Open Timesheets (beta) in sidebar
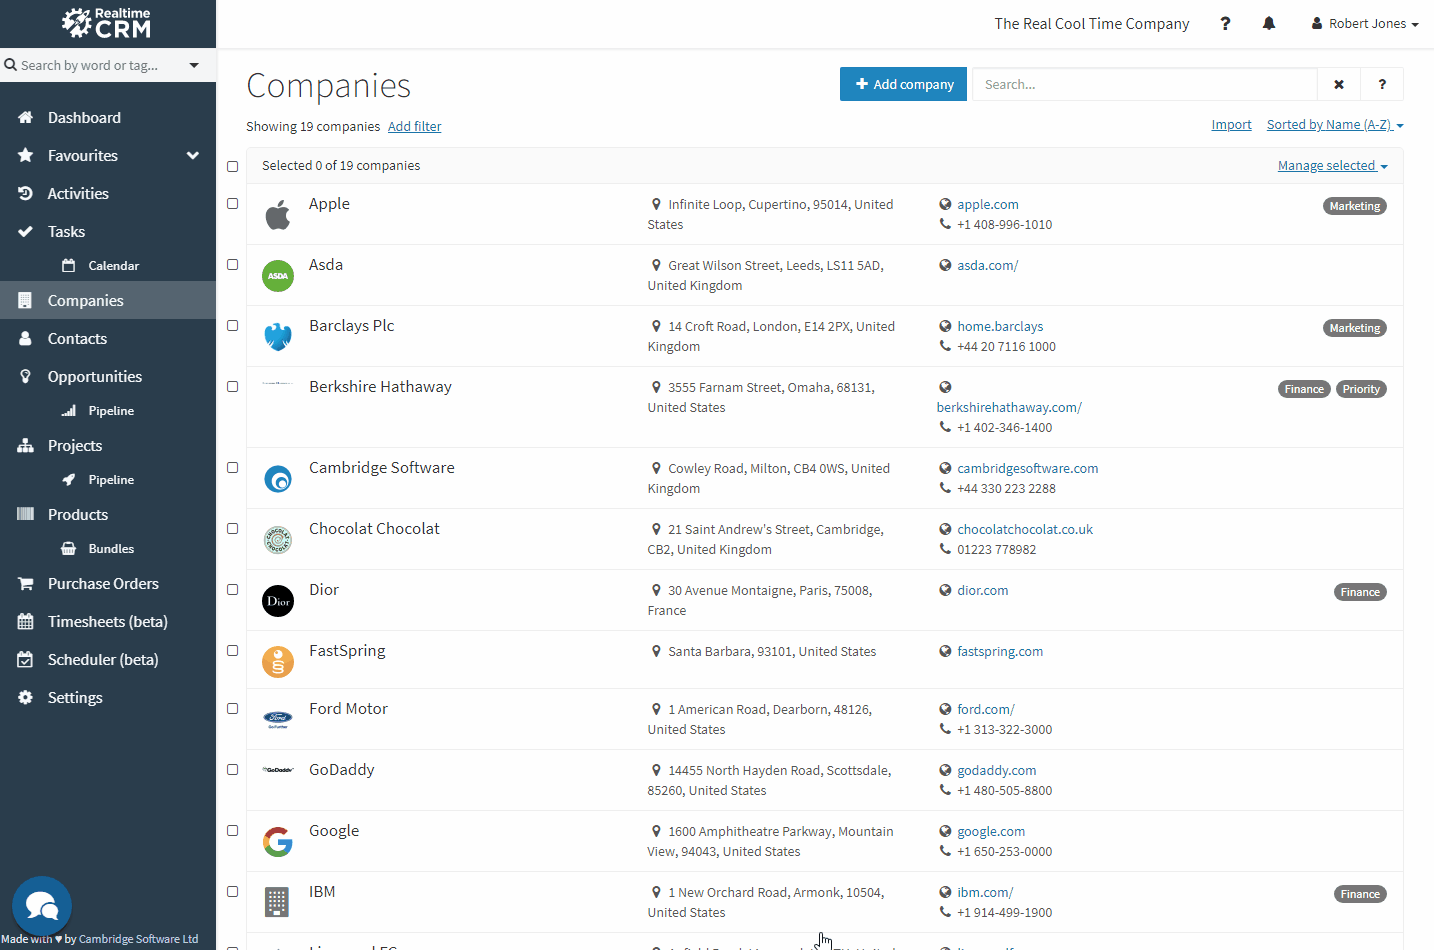 click(108, 622)
